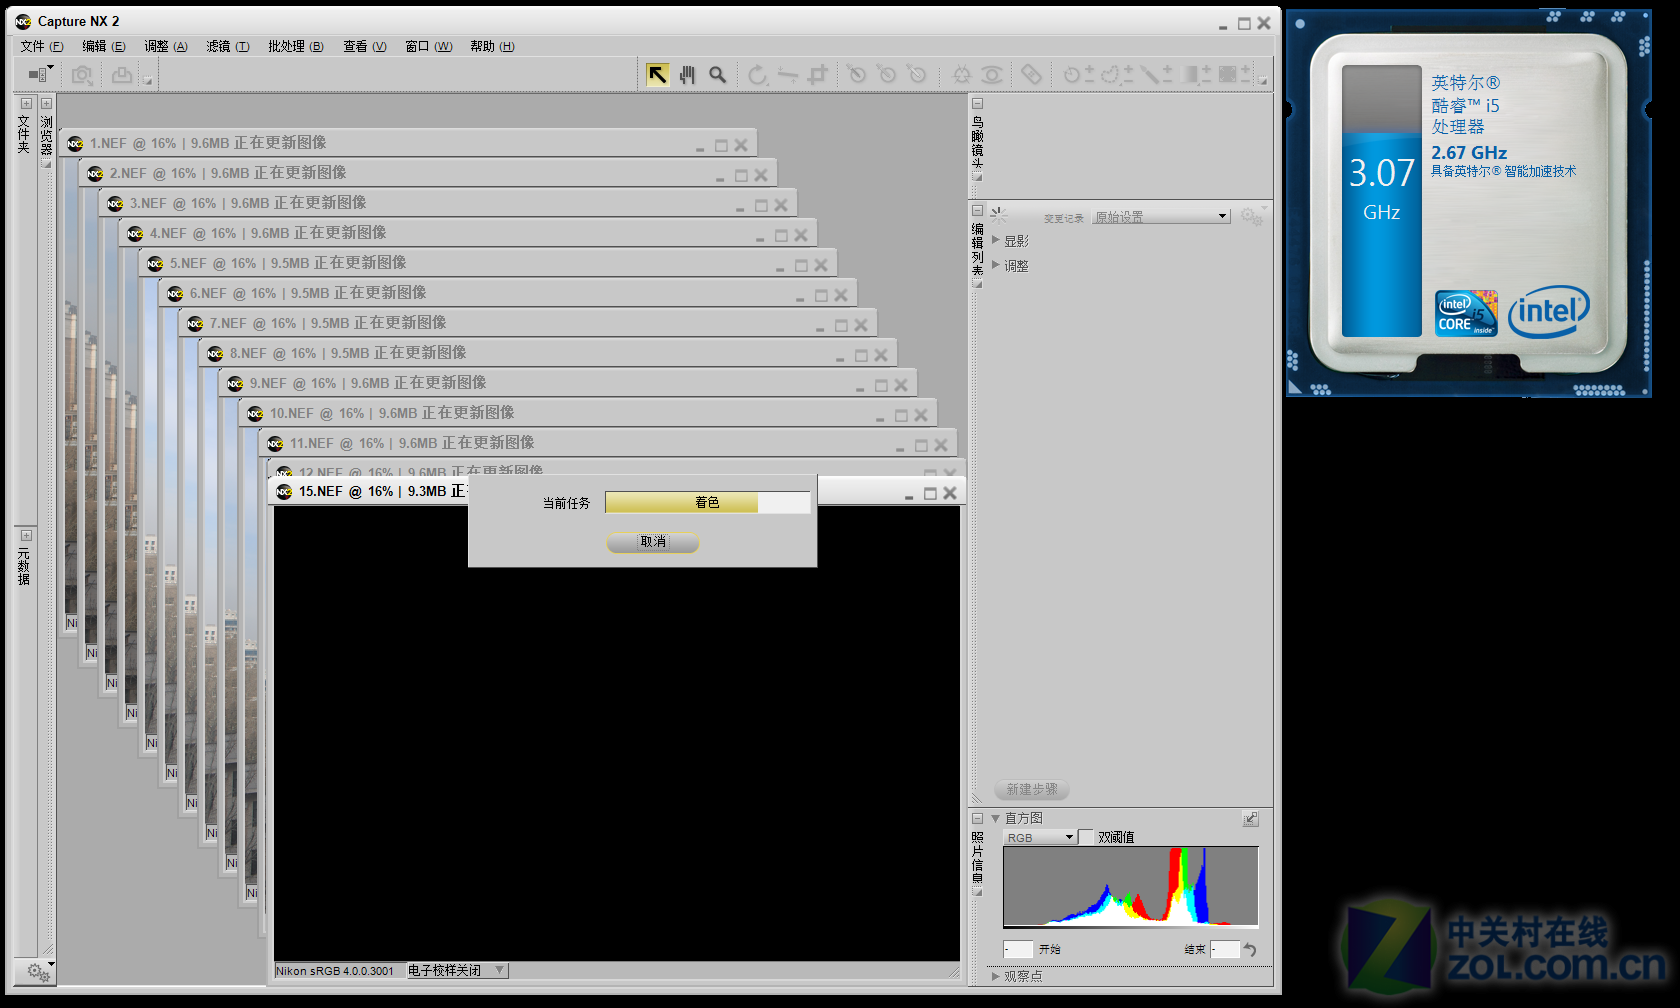Expand the 显影 develop section
This screenshot has width=1680, height=1008.
pos(996,241)
